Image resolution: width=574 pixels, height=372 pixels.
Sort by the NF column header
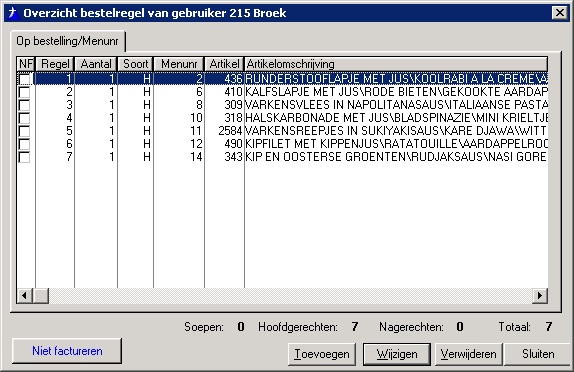pyautogui.click(x=26, y=64)
